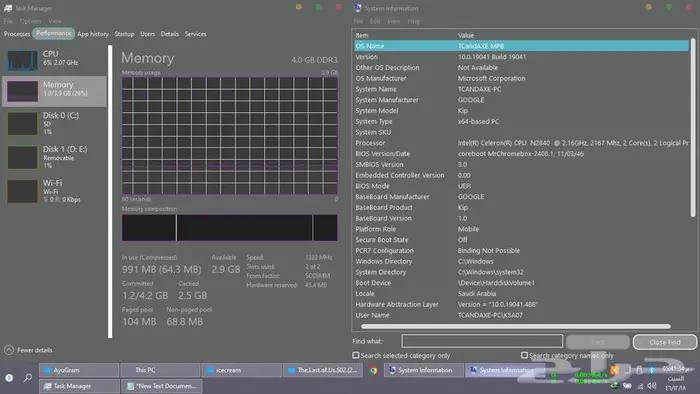This screenshot has width=700, height=394.
Task: Select the CPU performance graph thumbnail
Action: click(x=22, y=60)
